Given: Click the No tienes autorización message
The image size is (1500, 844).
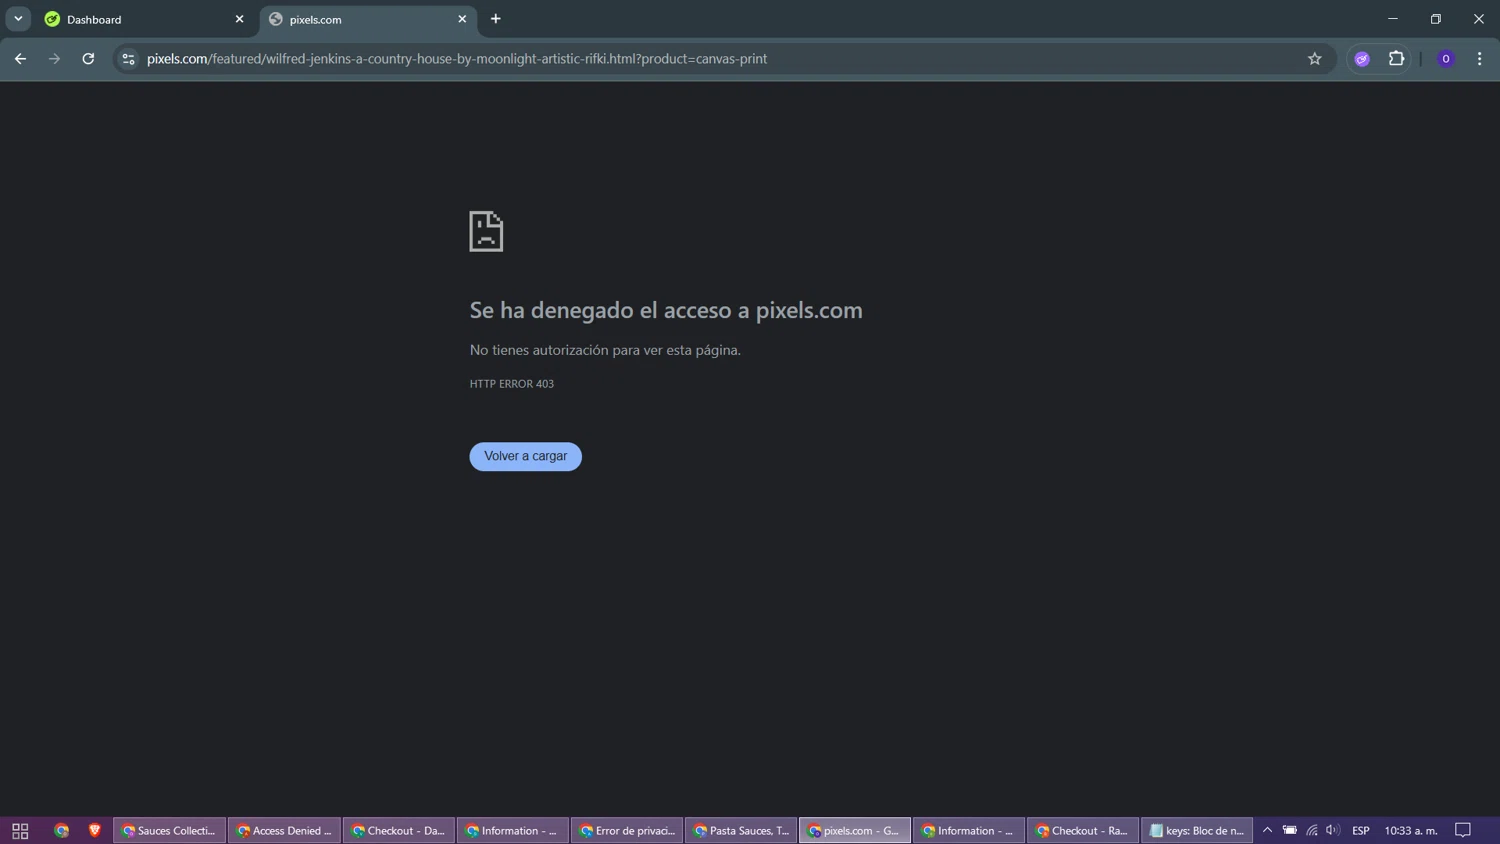Looking at the screenshot, I should [x=605, y=350].
